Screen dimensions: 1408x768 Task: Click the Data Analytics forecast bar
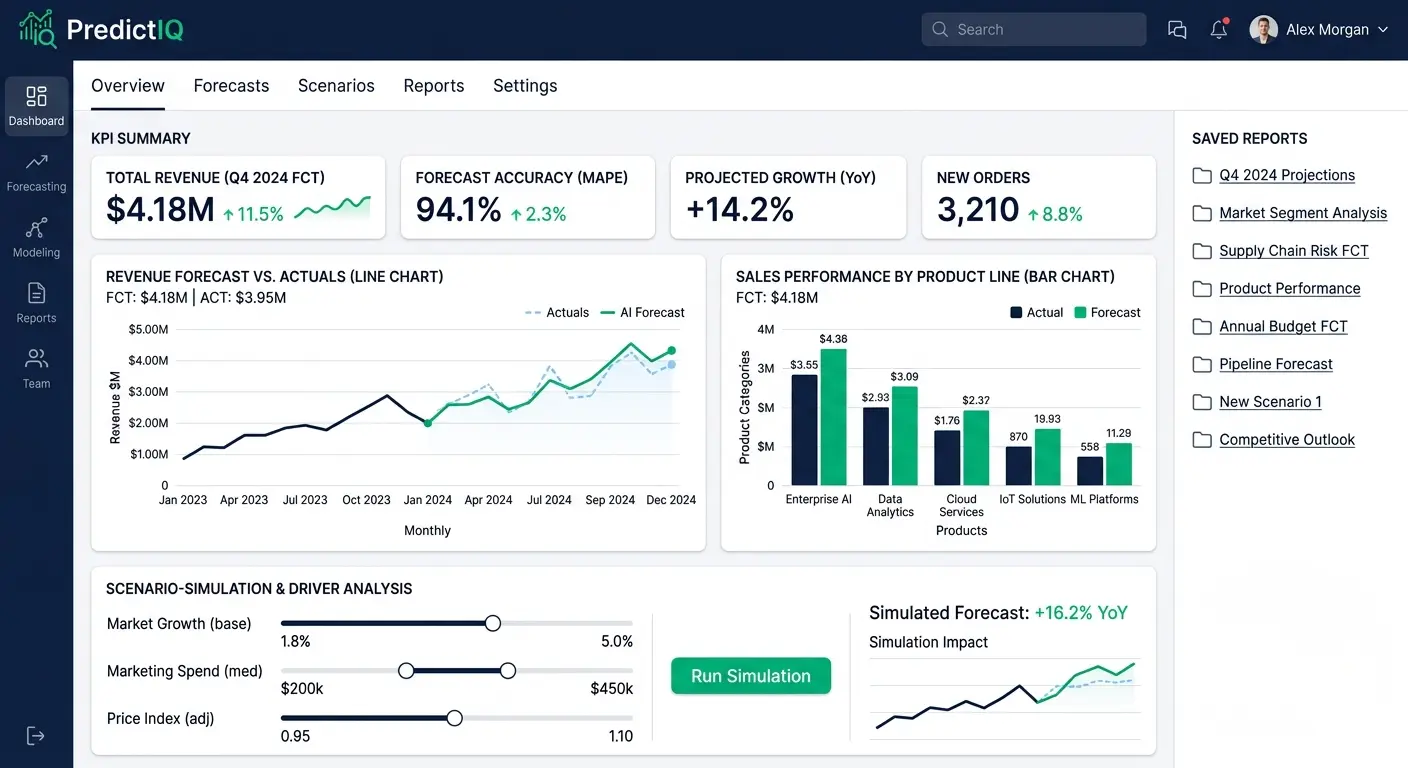point(905,436)
